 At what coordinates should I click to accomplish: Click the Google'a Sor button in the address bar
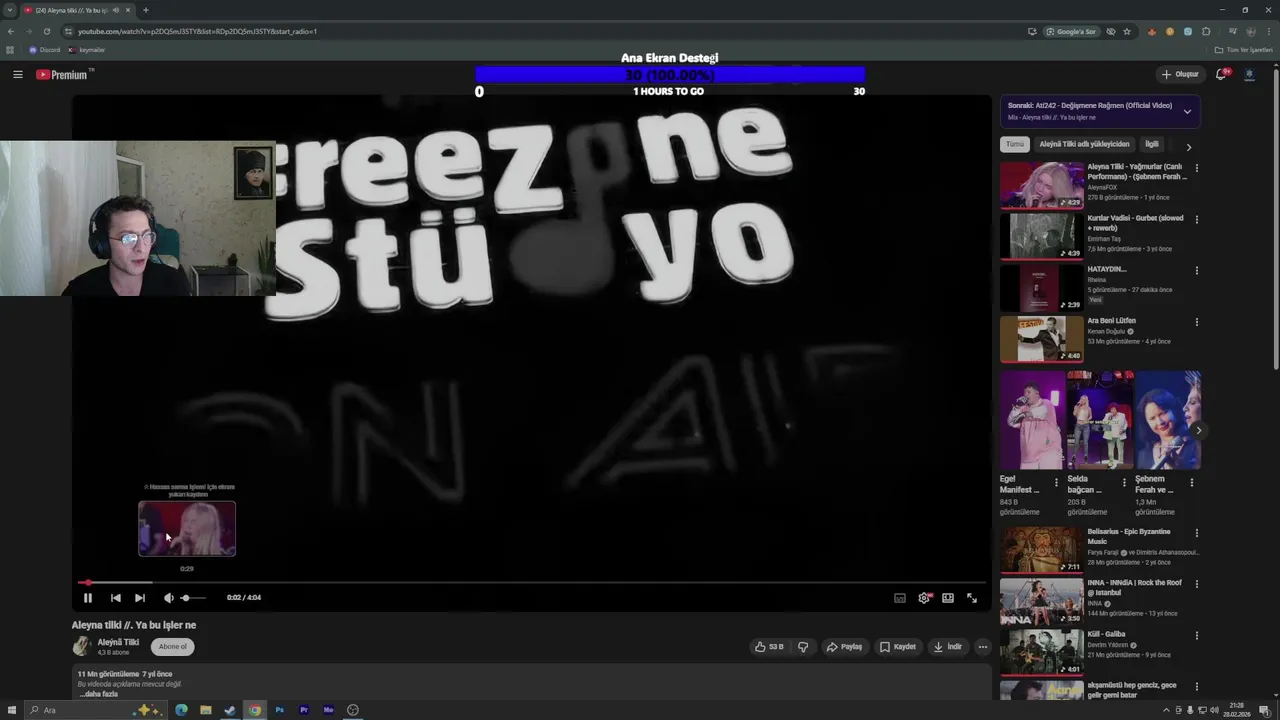pos(1072,31)
